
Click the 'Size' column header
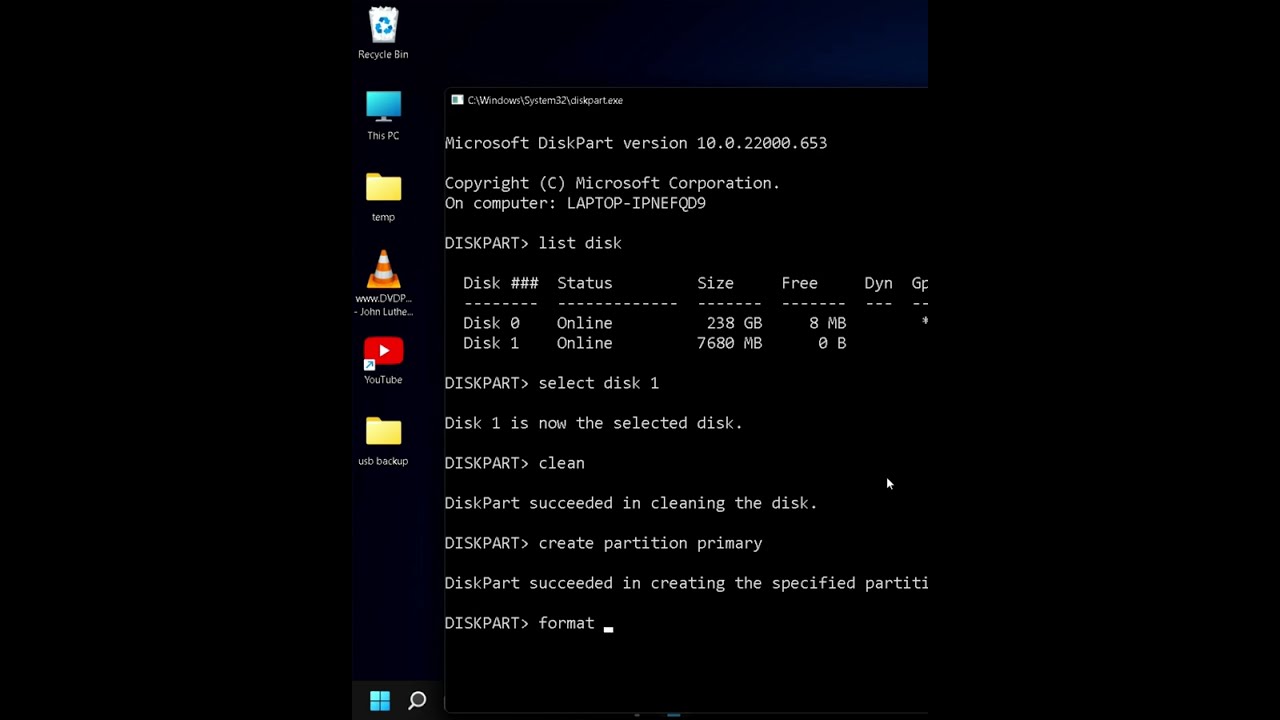(x=715, y=283)
